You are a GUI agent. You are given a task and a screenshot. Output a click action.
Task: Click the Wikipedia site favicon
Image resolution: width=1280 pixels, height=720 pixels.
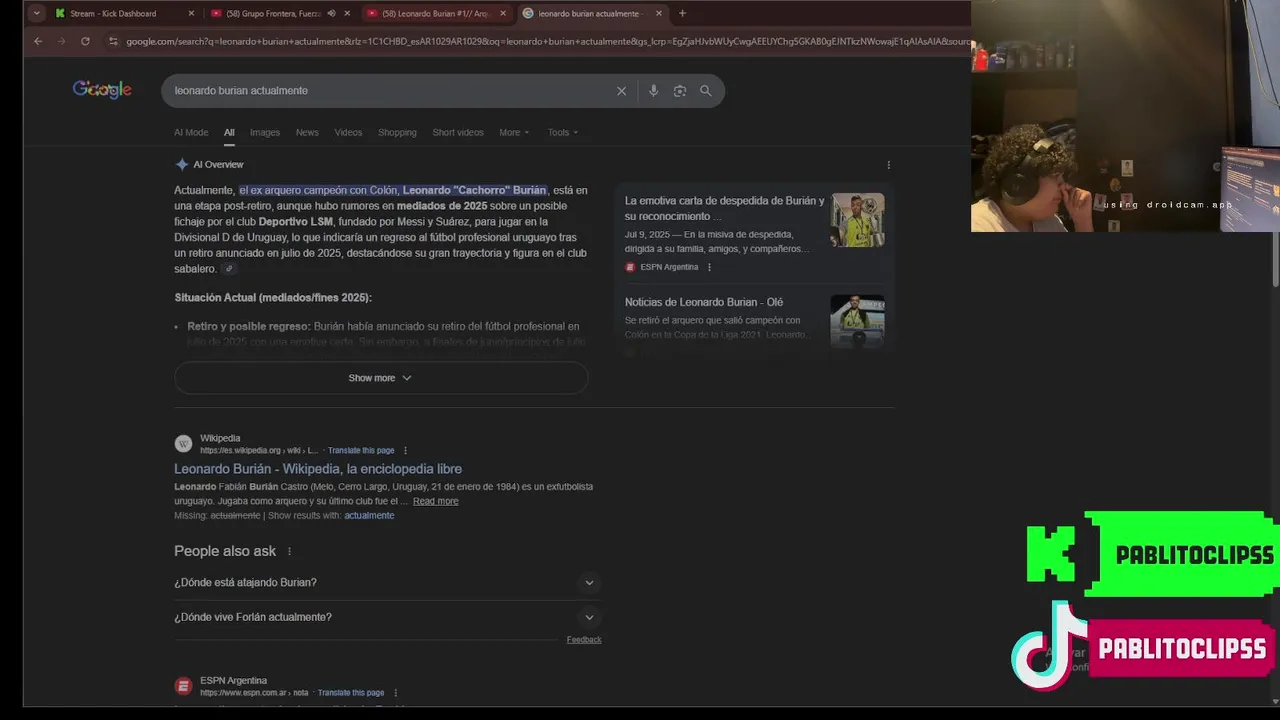coord(183,444)
